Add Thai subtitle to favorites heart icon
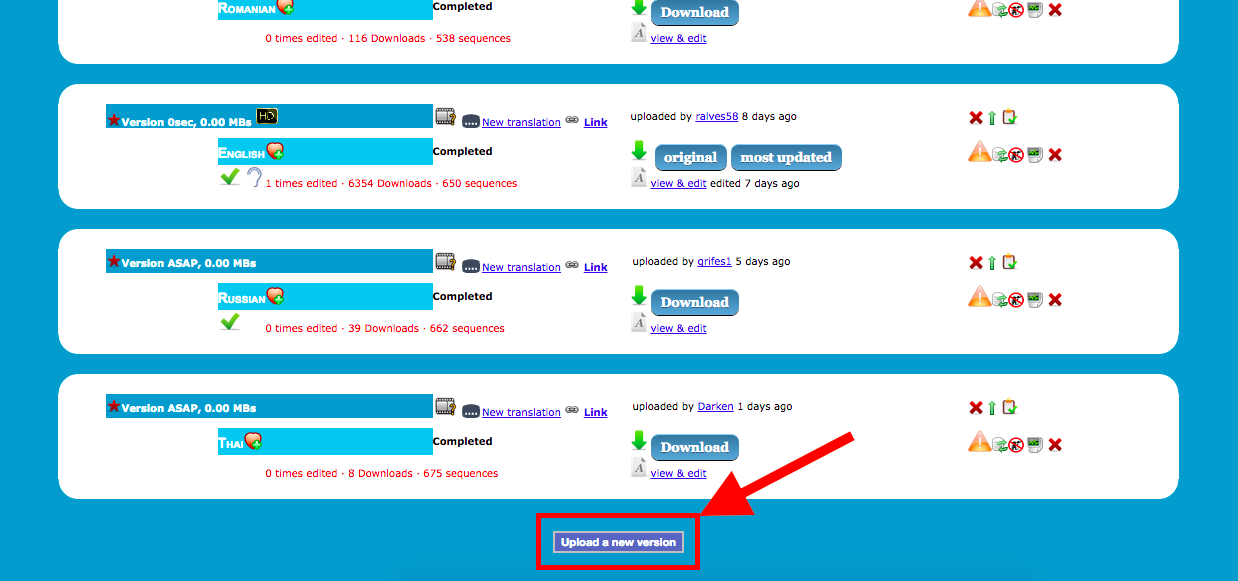Viewport: 1238px width, 581px height. (x=253, y=441)
